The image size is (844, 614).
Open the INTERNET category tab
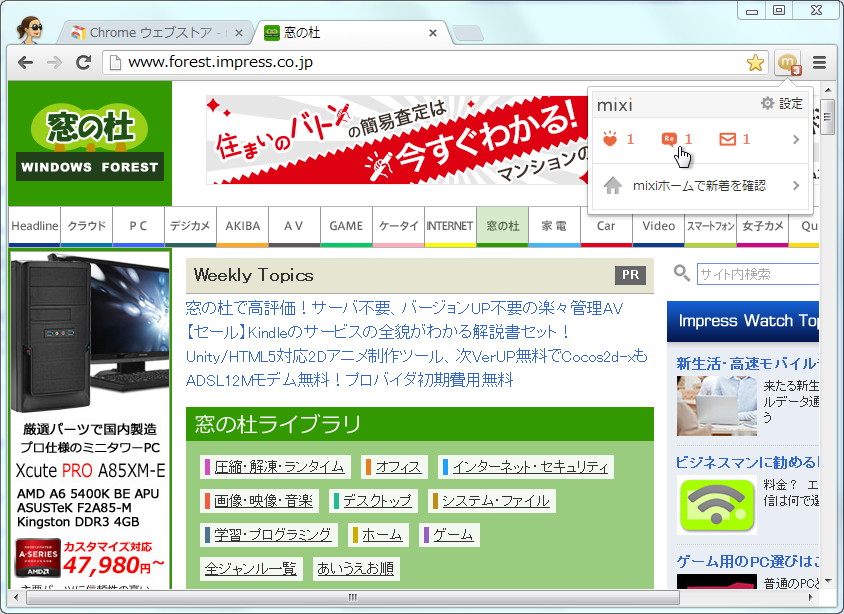coord(450,226)
